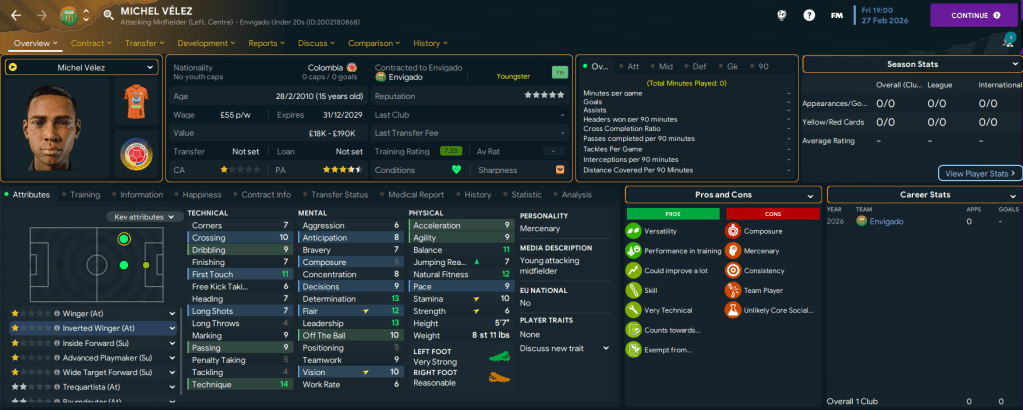The width and height of the screenshot is (1023, 410).
Task: Switch to the Training radio tab
Action: [x=84, y=195]
